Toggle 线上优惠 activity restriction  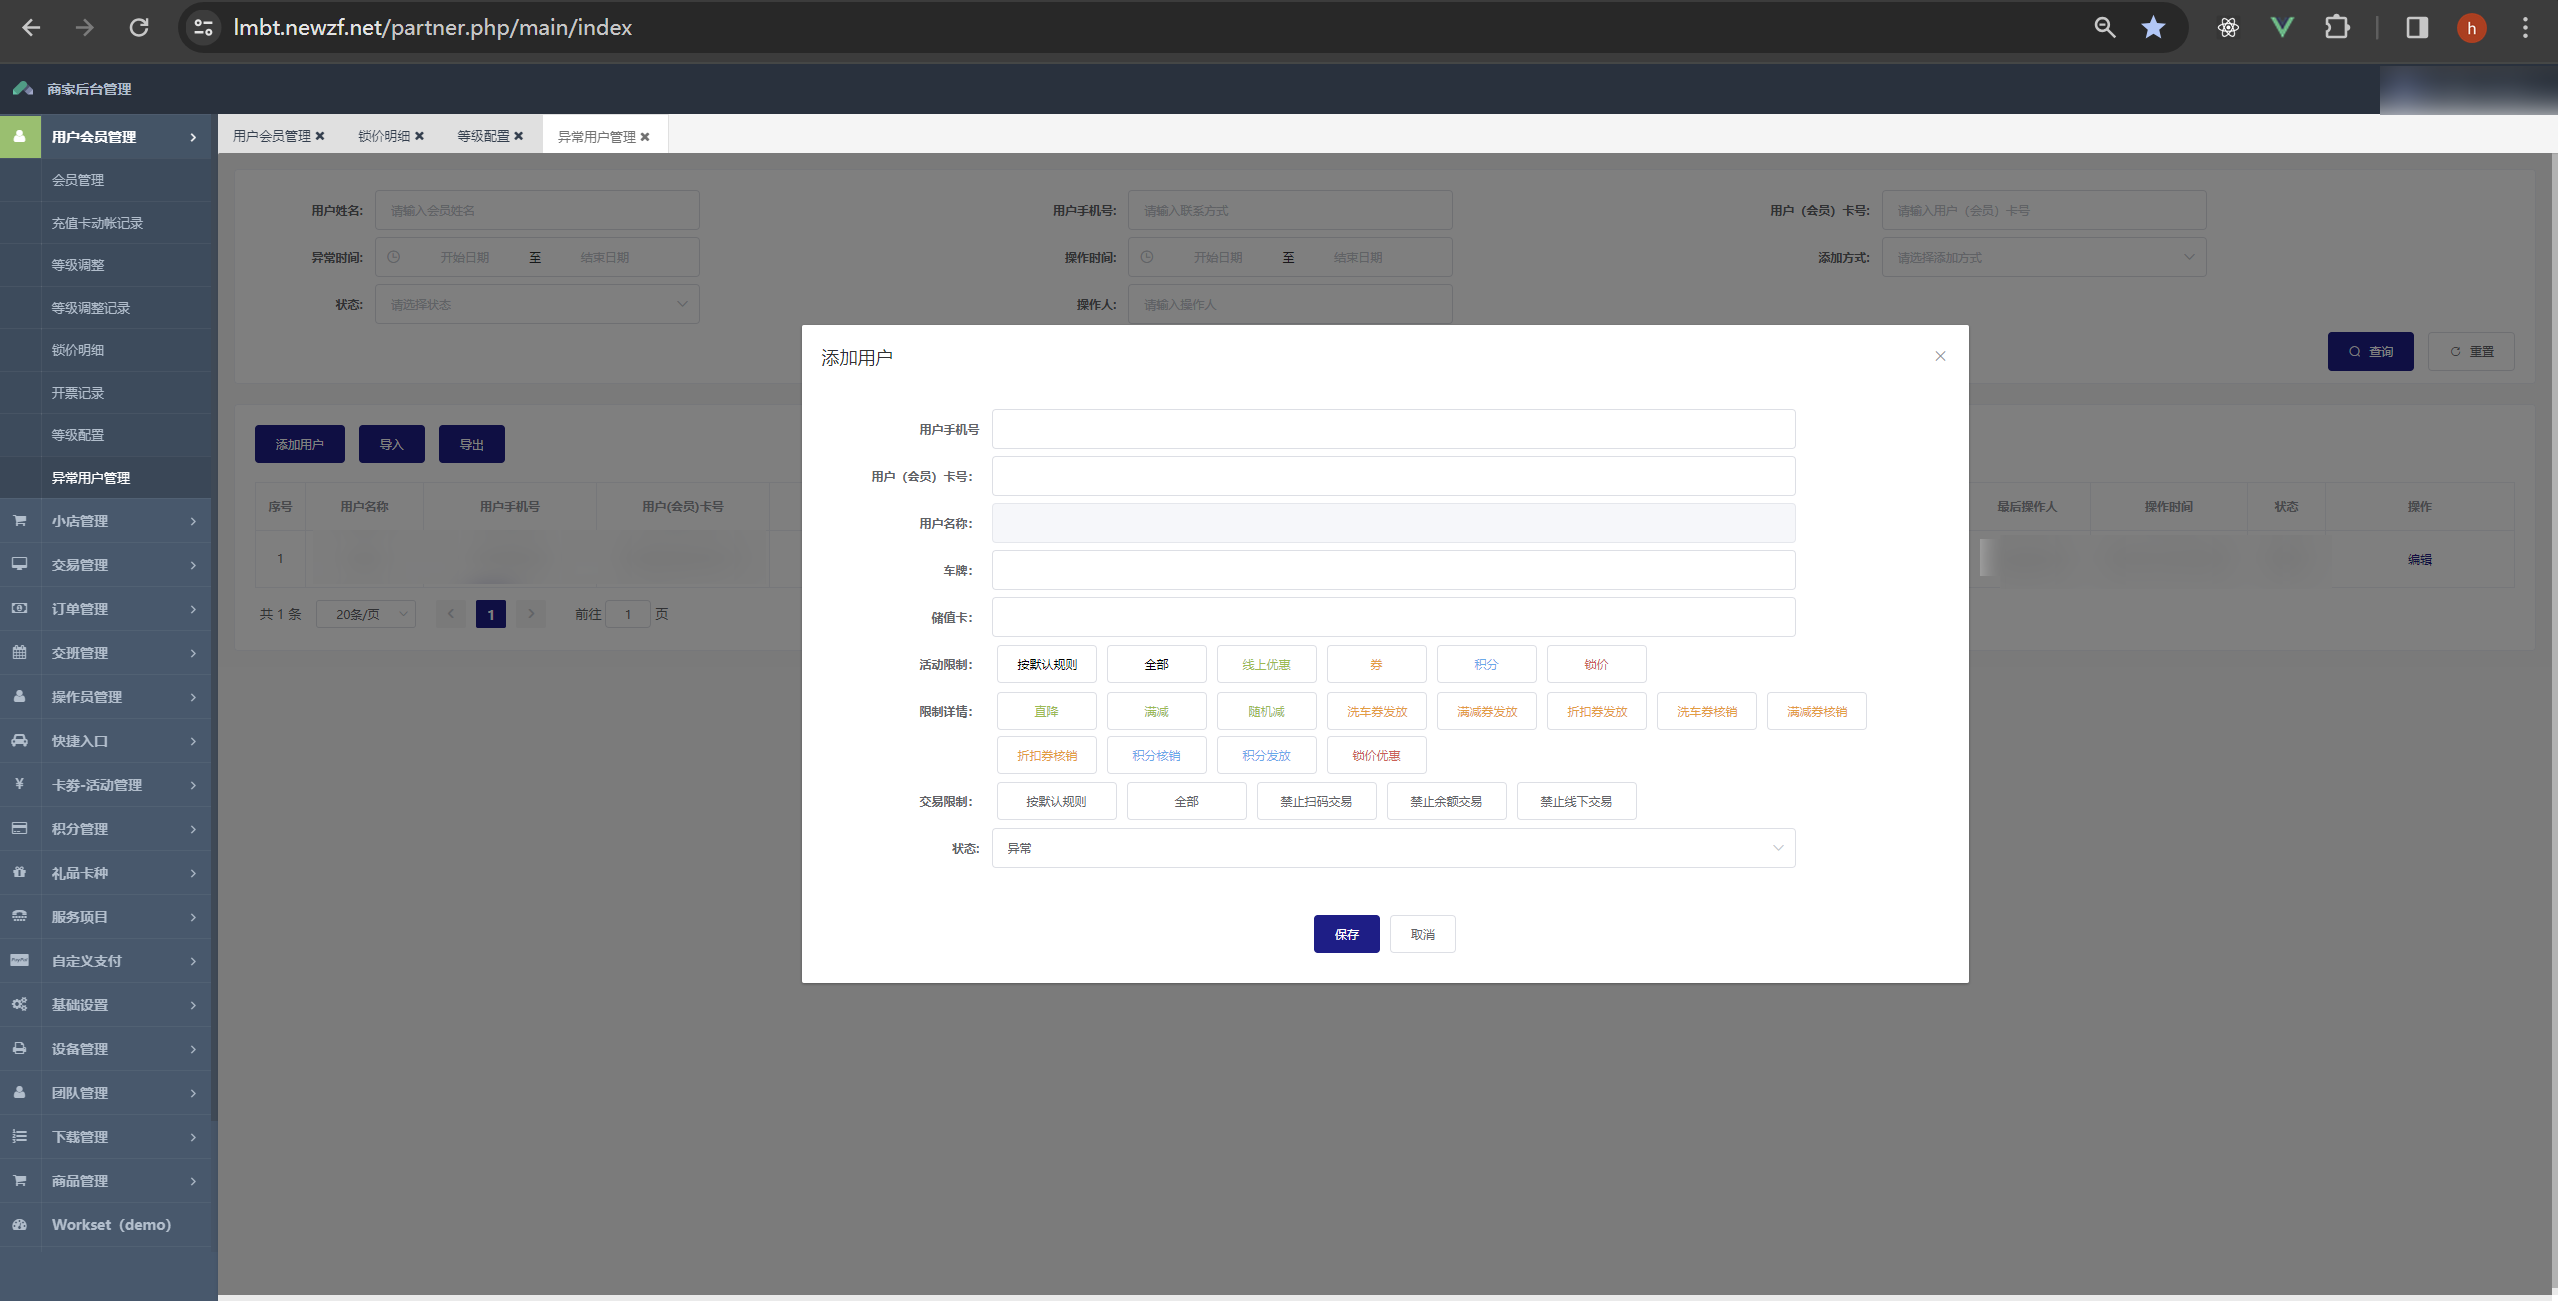pyautogui.click(x=1266, y=664)
